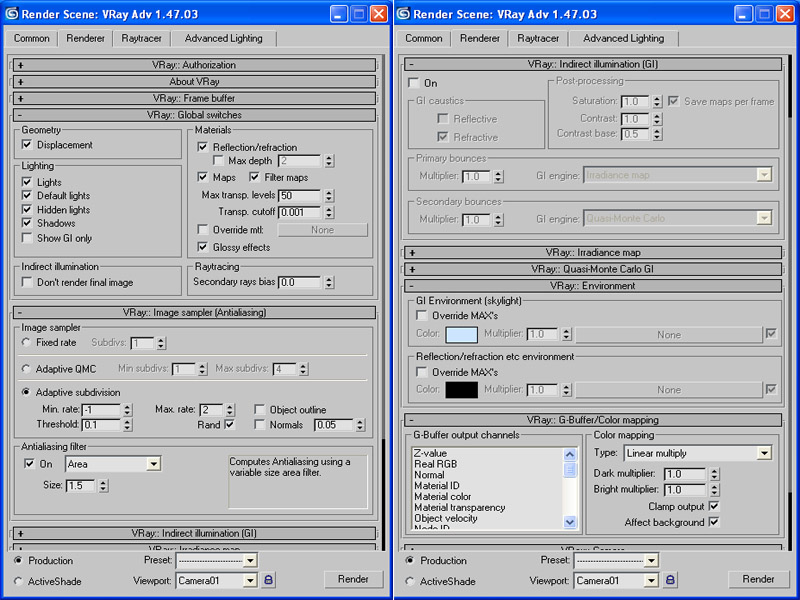Click the 3ds Max app icon in left title bar
Viewport: 800px width, 600px height.
11,14
